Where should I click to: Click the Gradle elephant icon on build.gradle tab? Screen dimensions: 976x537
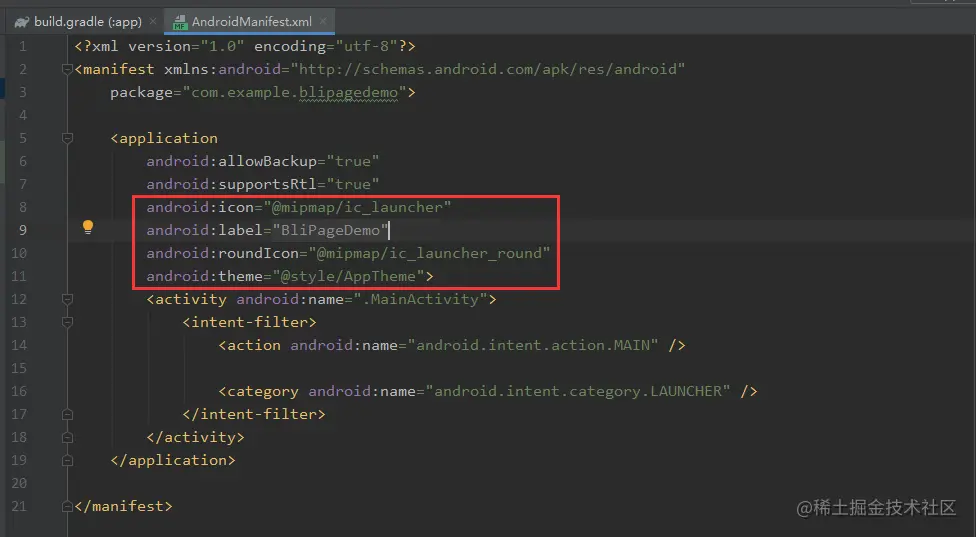click(22, 22)
